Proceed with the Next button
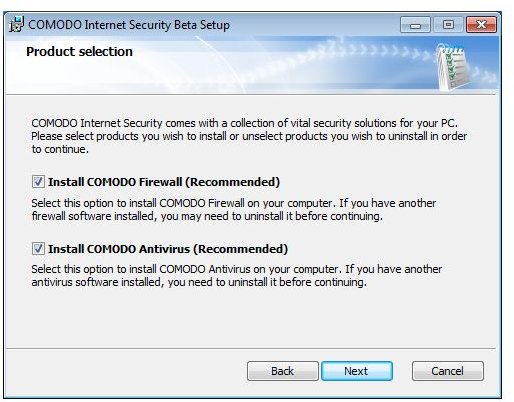This screenshot has width=514, height=402. [357, 371]
